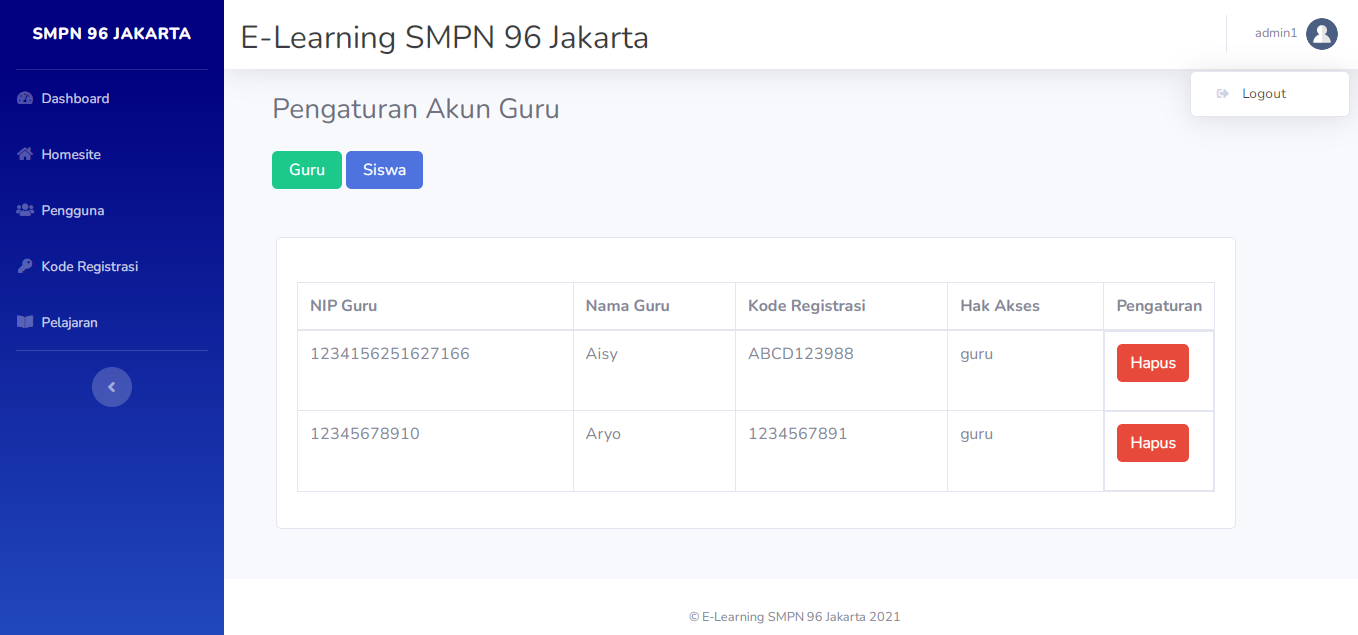Click the logout arrow icon in dropdown

coord(1222,94)
